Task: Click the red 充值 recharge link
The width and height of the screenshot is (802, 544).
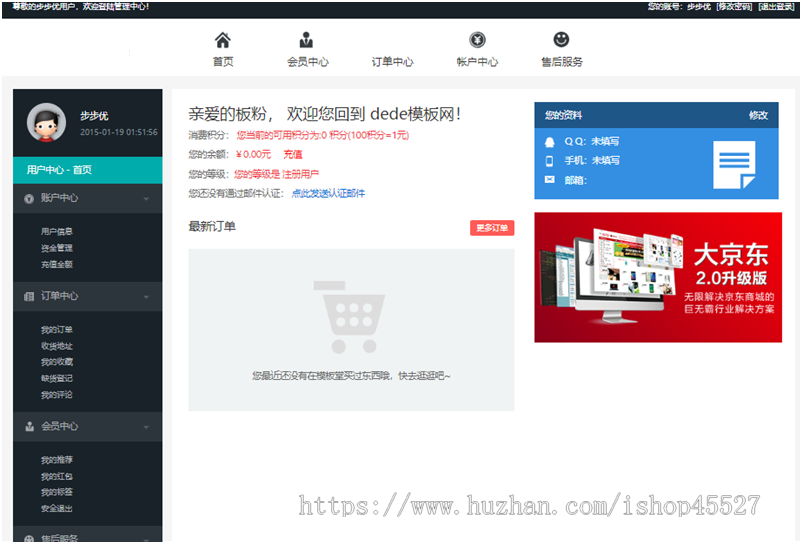Action: pos(293,154)
